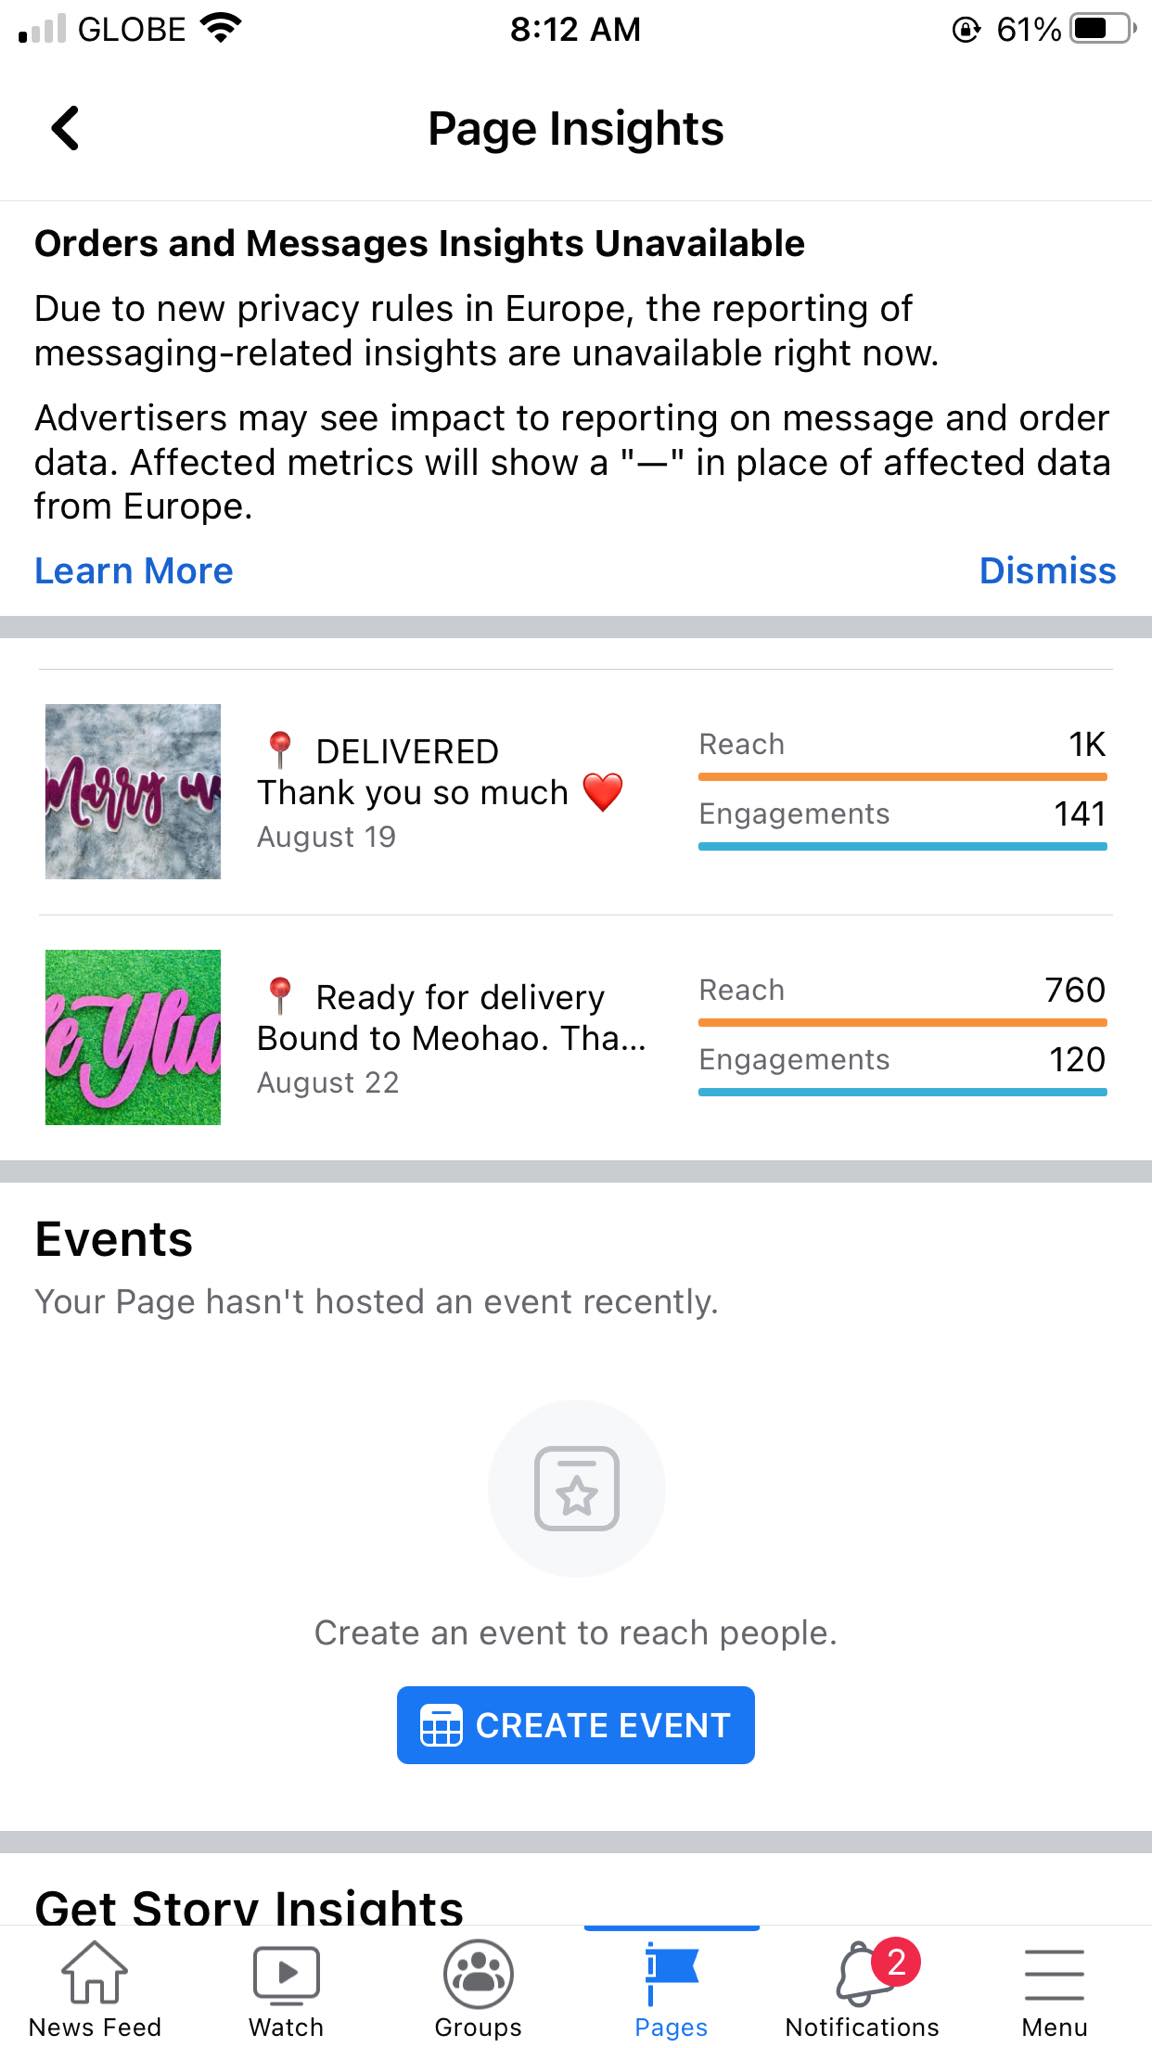
Task: Tap the blue Engagements bar showing 141
Action: coord(902,846)
